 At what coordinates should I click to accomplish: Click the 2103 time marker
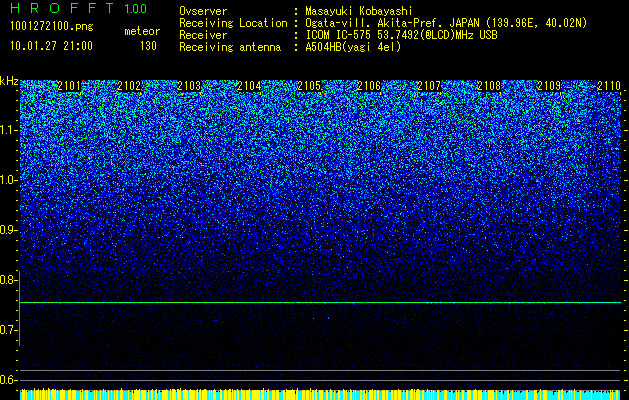(x=189, y=86)
